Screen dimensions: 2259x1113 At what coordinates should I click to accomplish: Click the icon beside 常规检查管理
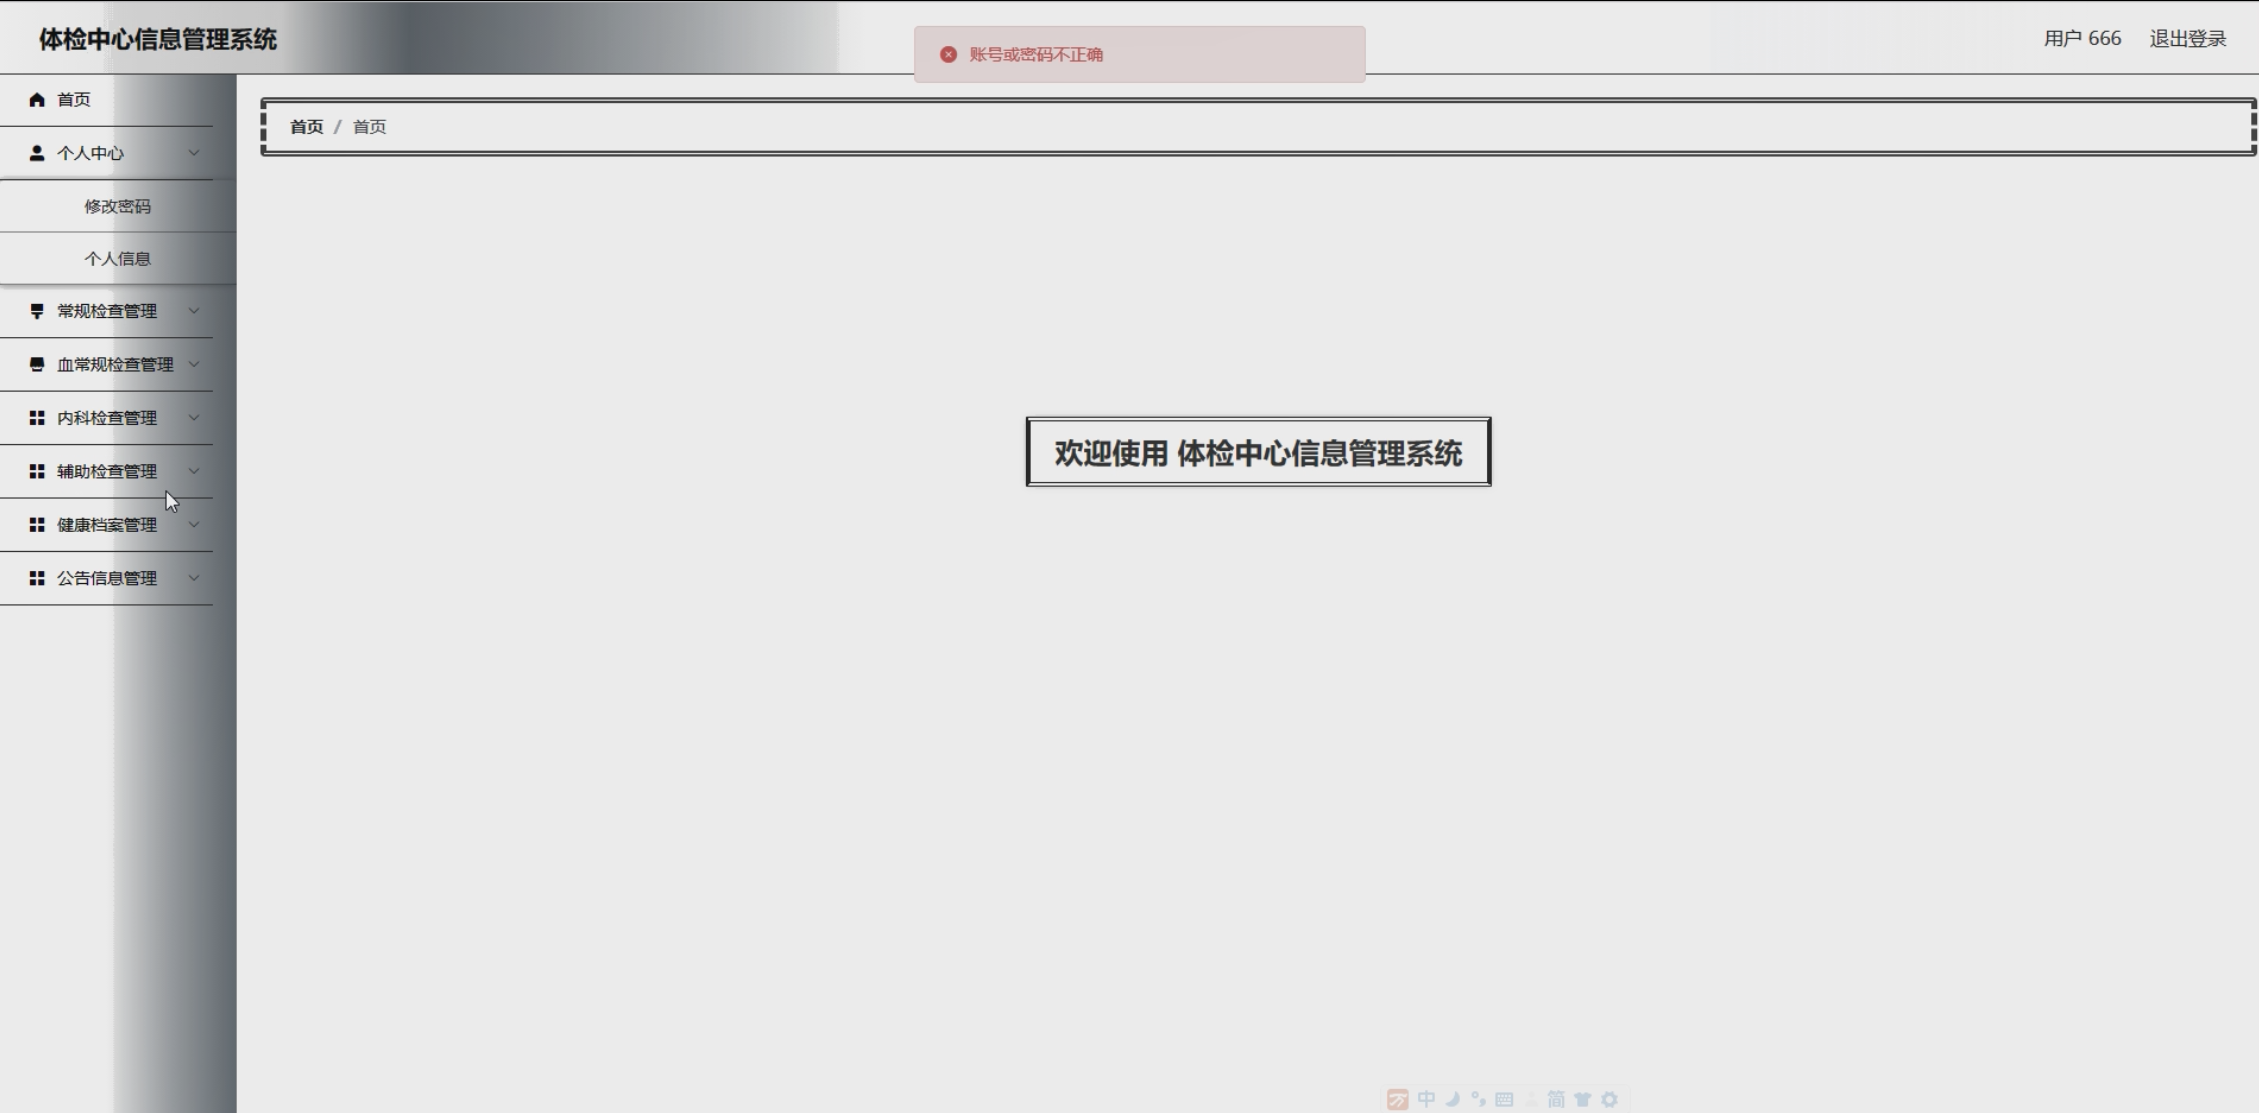point(37,311)
